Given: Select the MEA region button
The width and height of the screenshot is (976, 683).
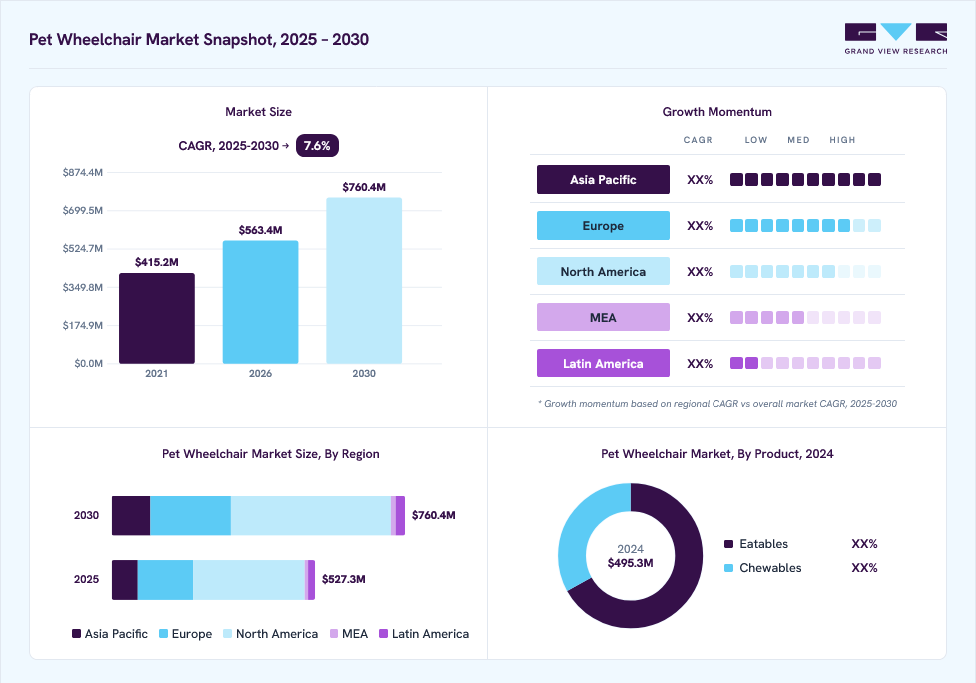Looking at the screenshot, I should tap(603, 318).
